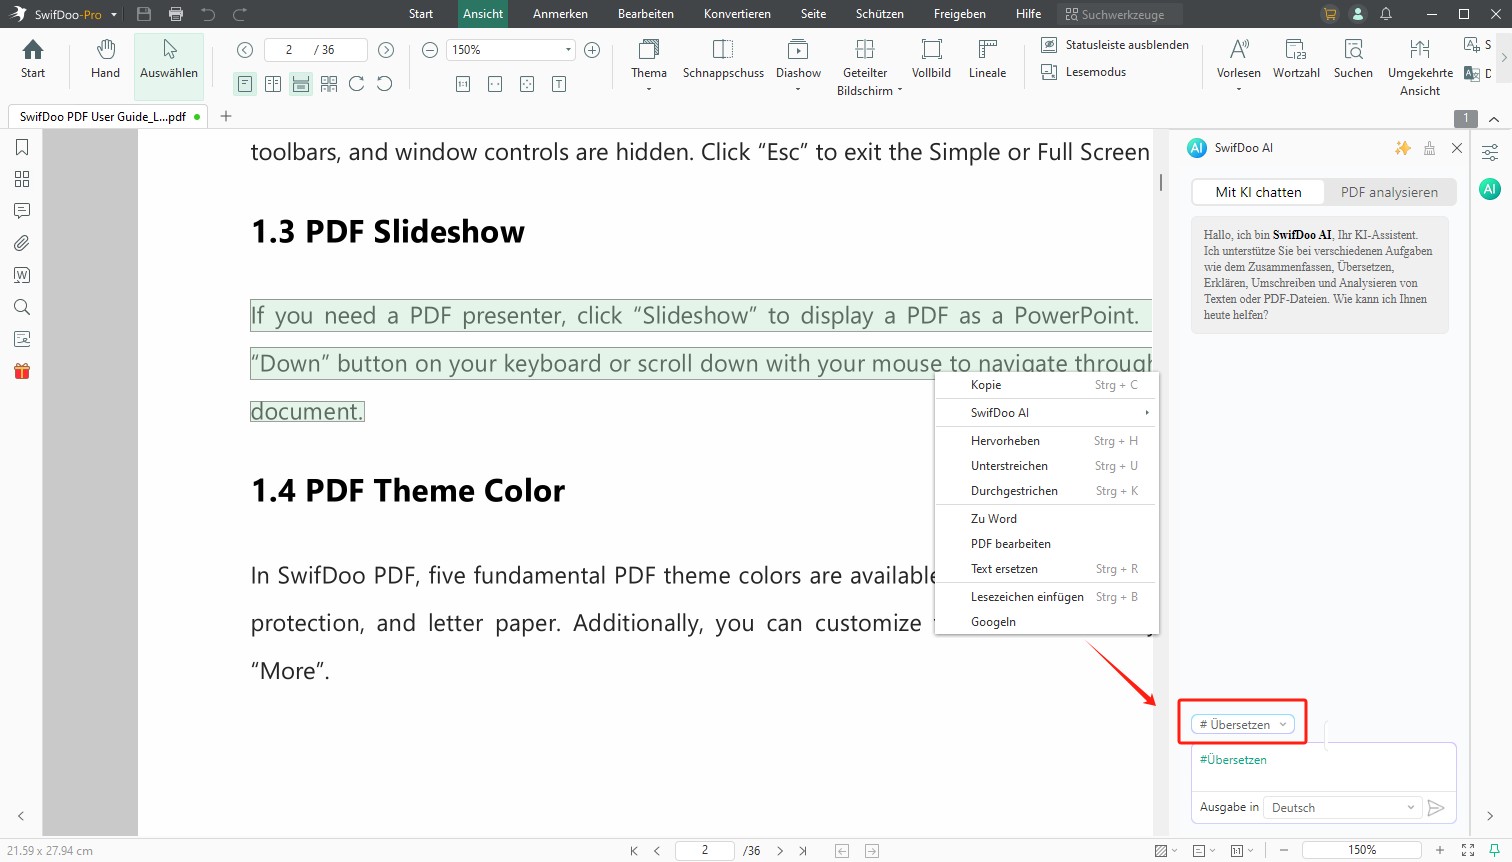1512x862 pixels.
Task: Save document with floppy disk icon
Action: [x=144, y=14]
